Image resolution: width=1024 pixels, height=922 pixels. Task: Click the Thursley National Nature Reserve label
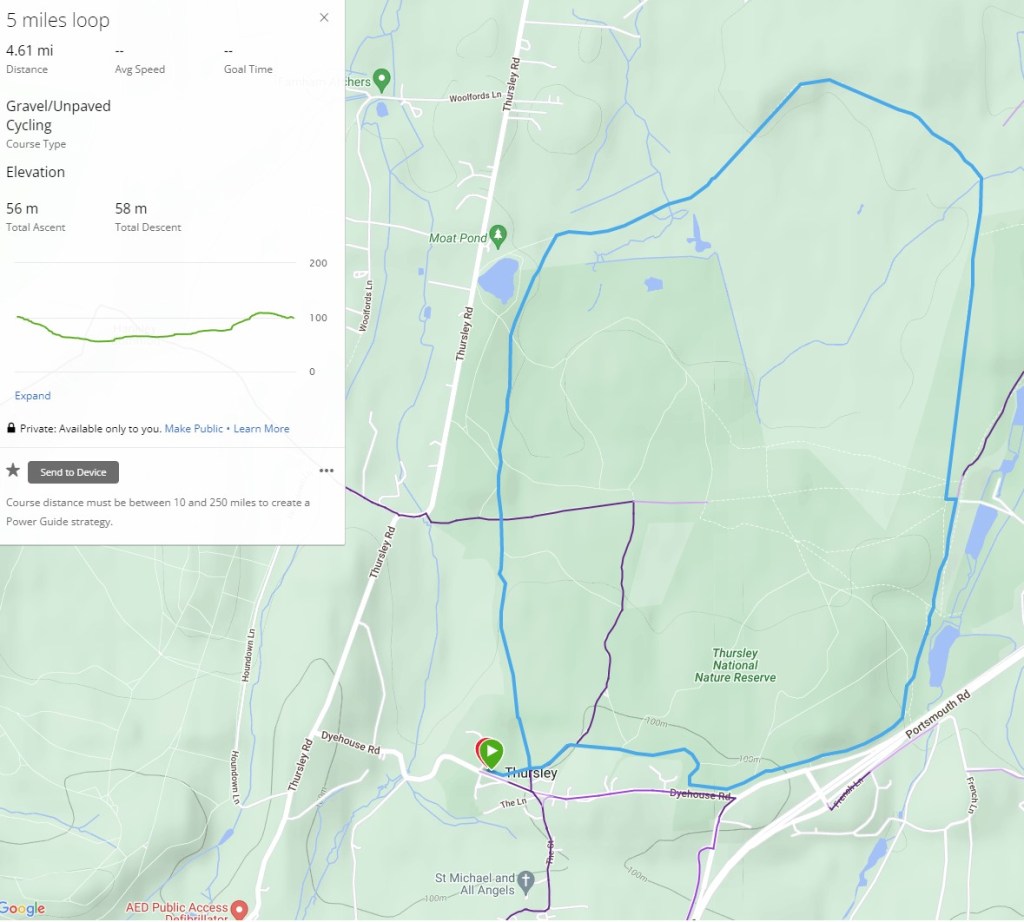click(735, 665)
